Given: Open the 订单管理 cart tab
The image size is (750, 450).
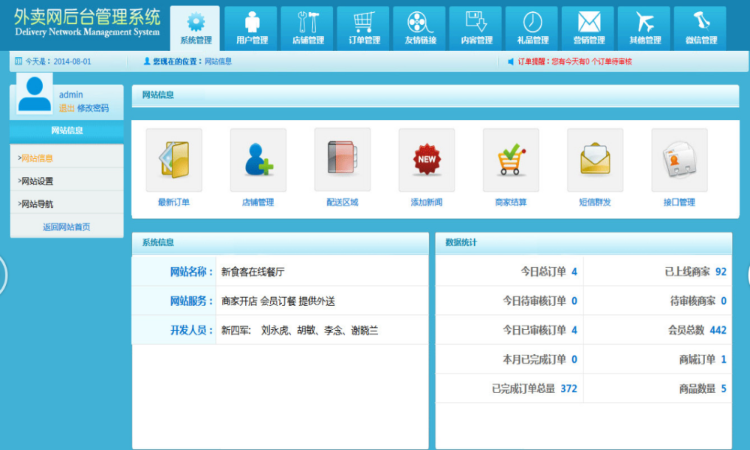Looking at the screenshot, I should [364, 28].
